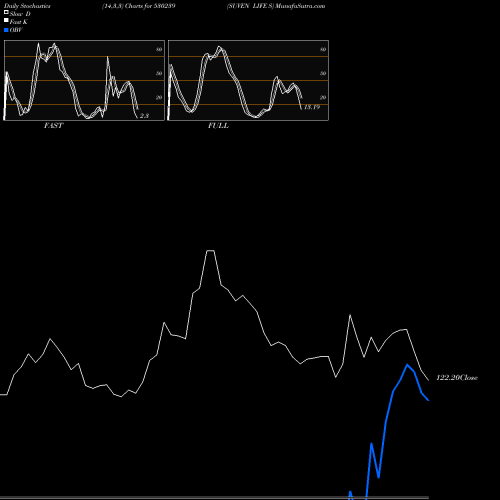Click the 'FULL' chart label
Screen dimensions: 500x500
(218, 126)
